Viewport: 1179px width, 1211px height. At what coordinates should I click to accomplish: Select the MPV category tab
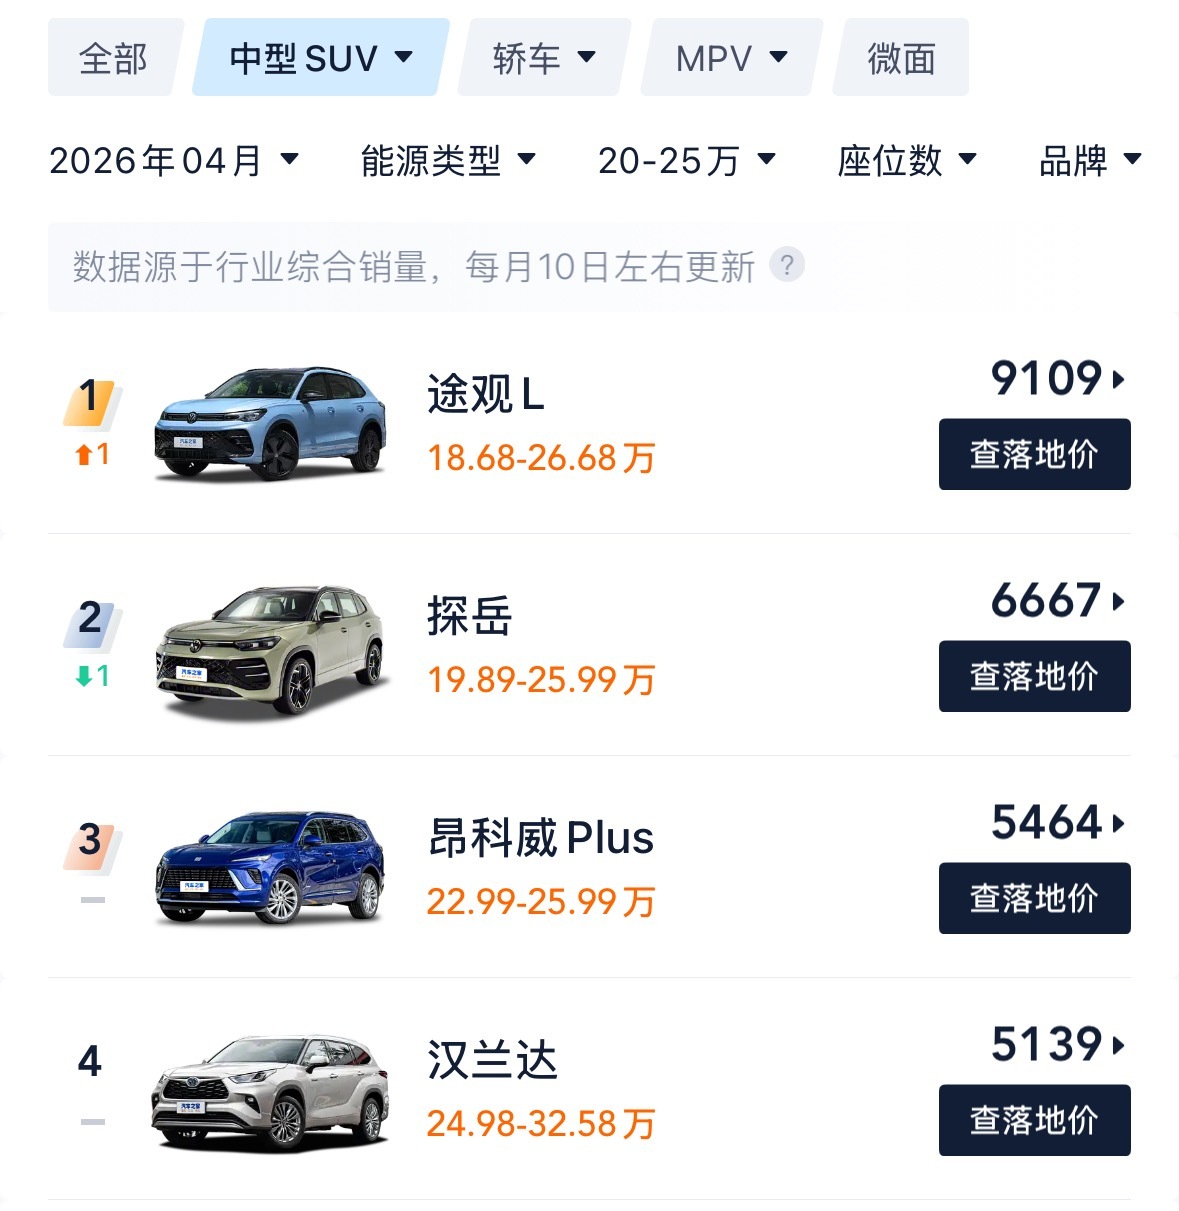(731, 58)
